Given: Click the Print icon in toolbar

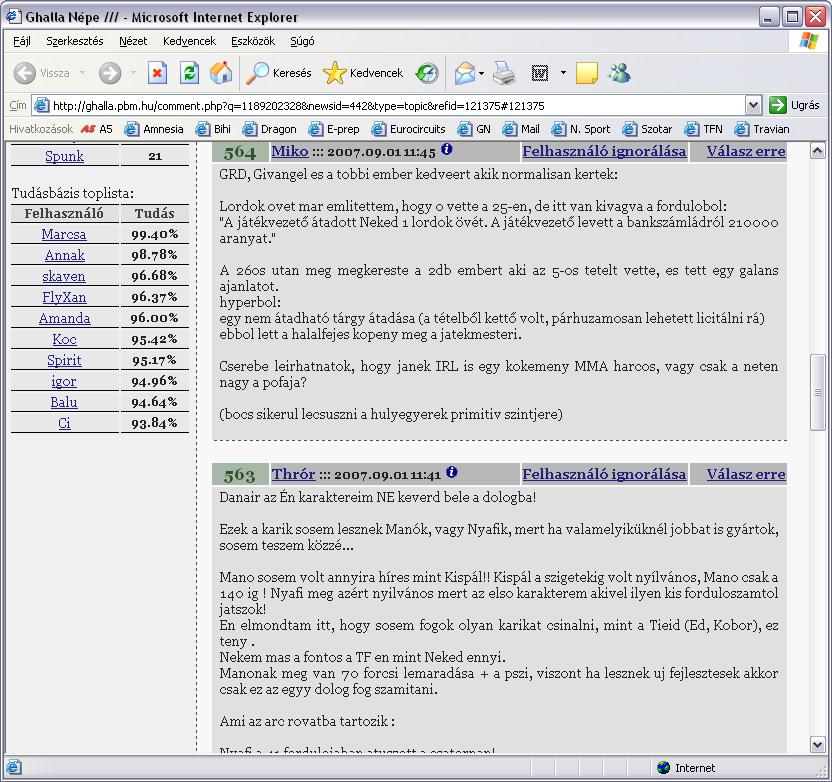Looking at the screenshot, I should [x=503, y=73].
